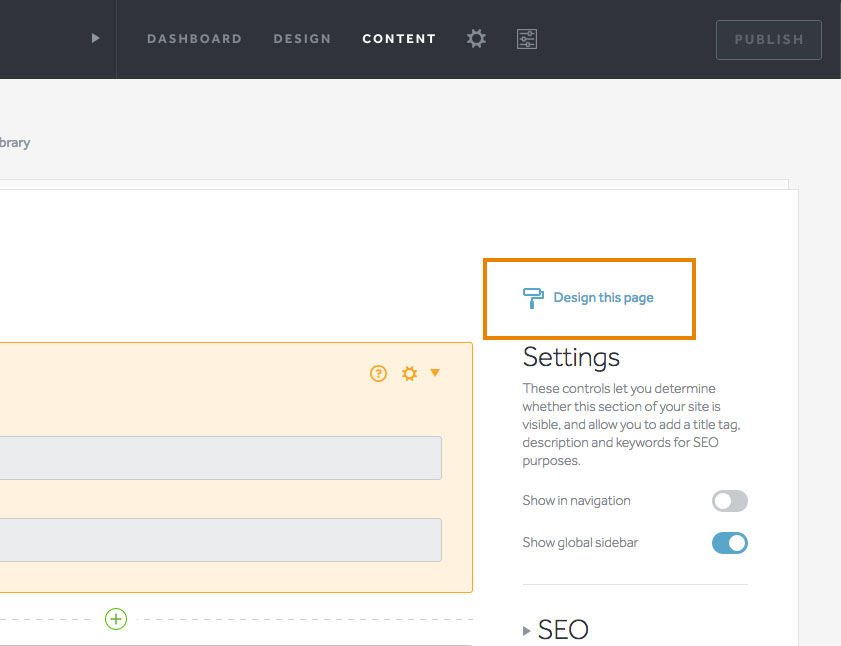Click the settings gear icon in top navigation
841x646 pixels.
476,39
